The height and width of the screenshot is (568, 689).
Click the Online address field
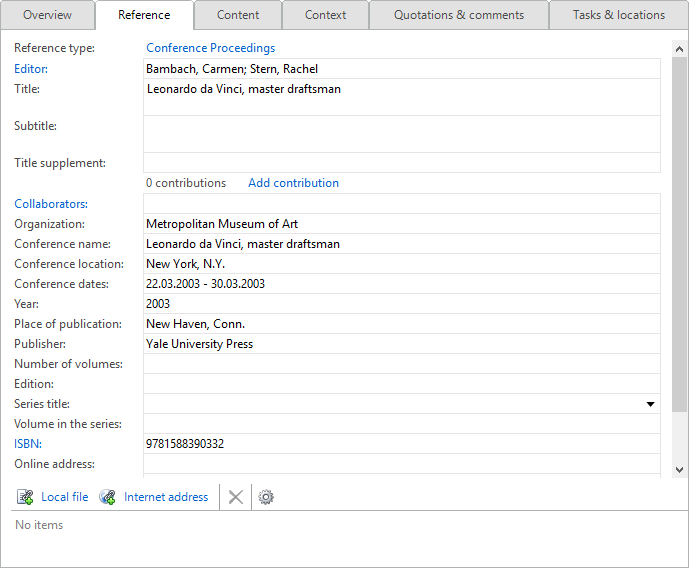(x=402, y=464)
